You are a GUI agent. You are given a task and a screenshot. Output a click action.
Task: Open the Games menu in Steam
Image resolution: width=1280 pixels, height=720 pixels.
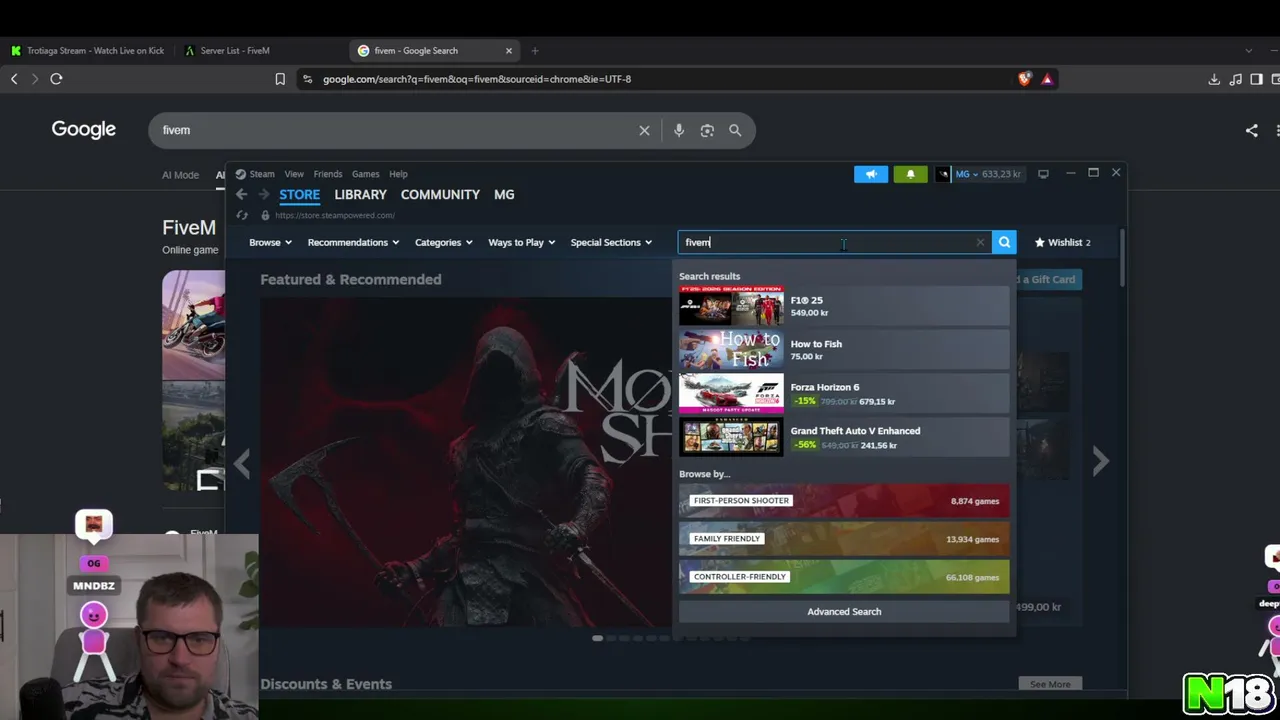(365, 174)
